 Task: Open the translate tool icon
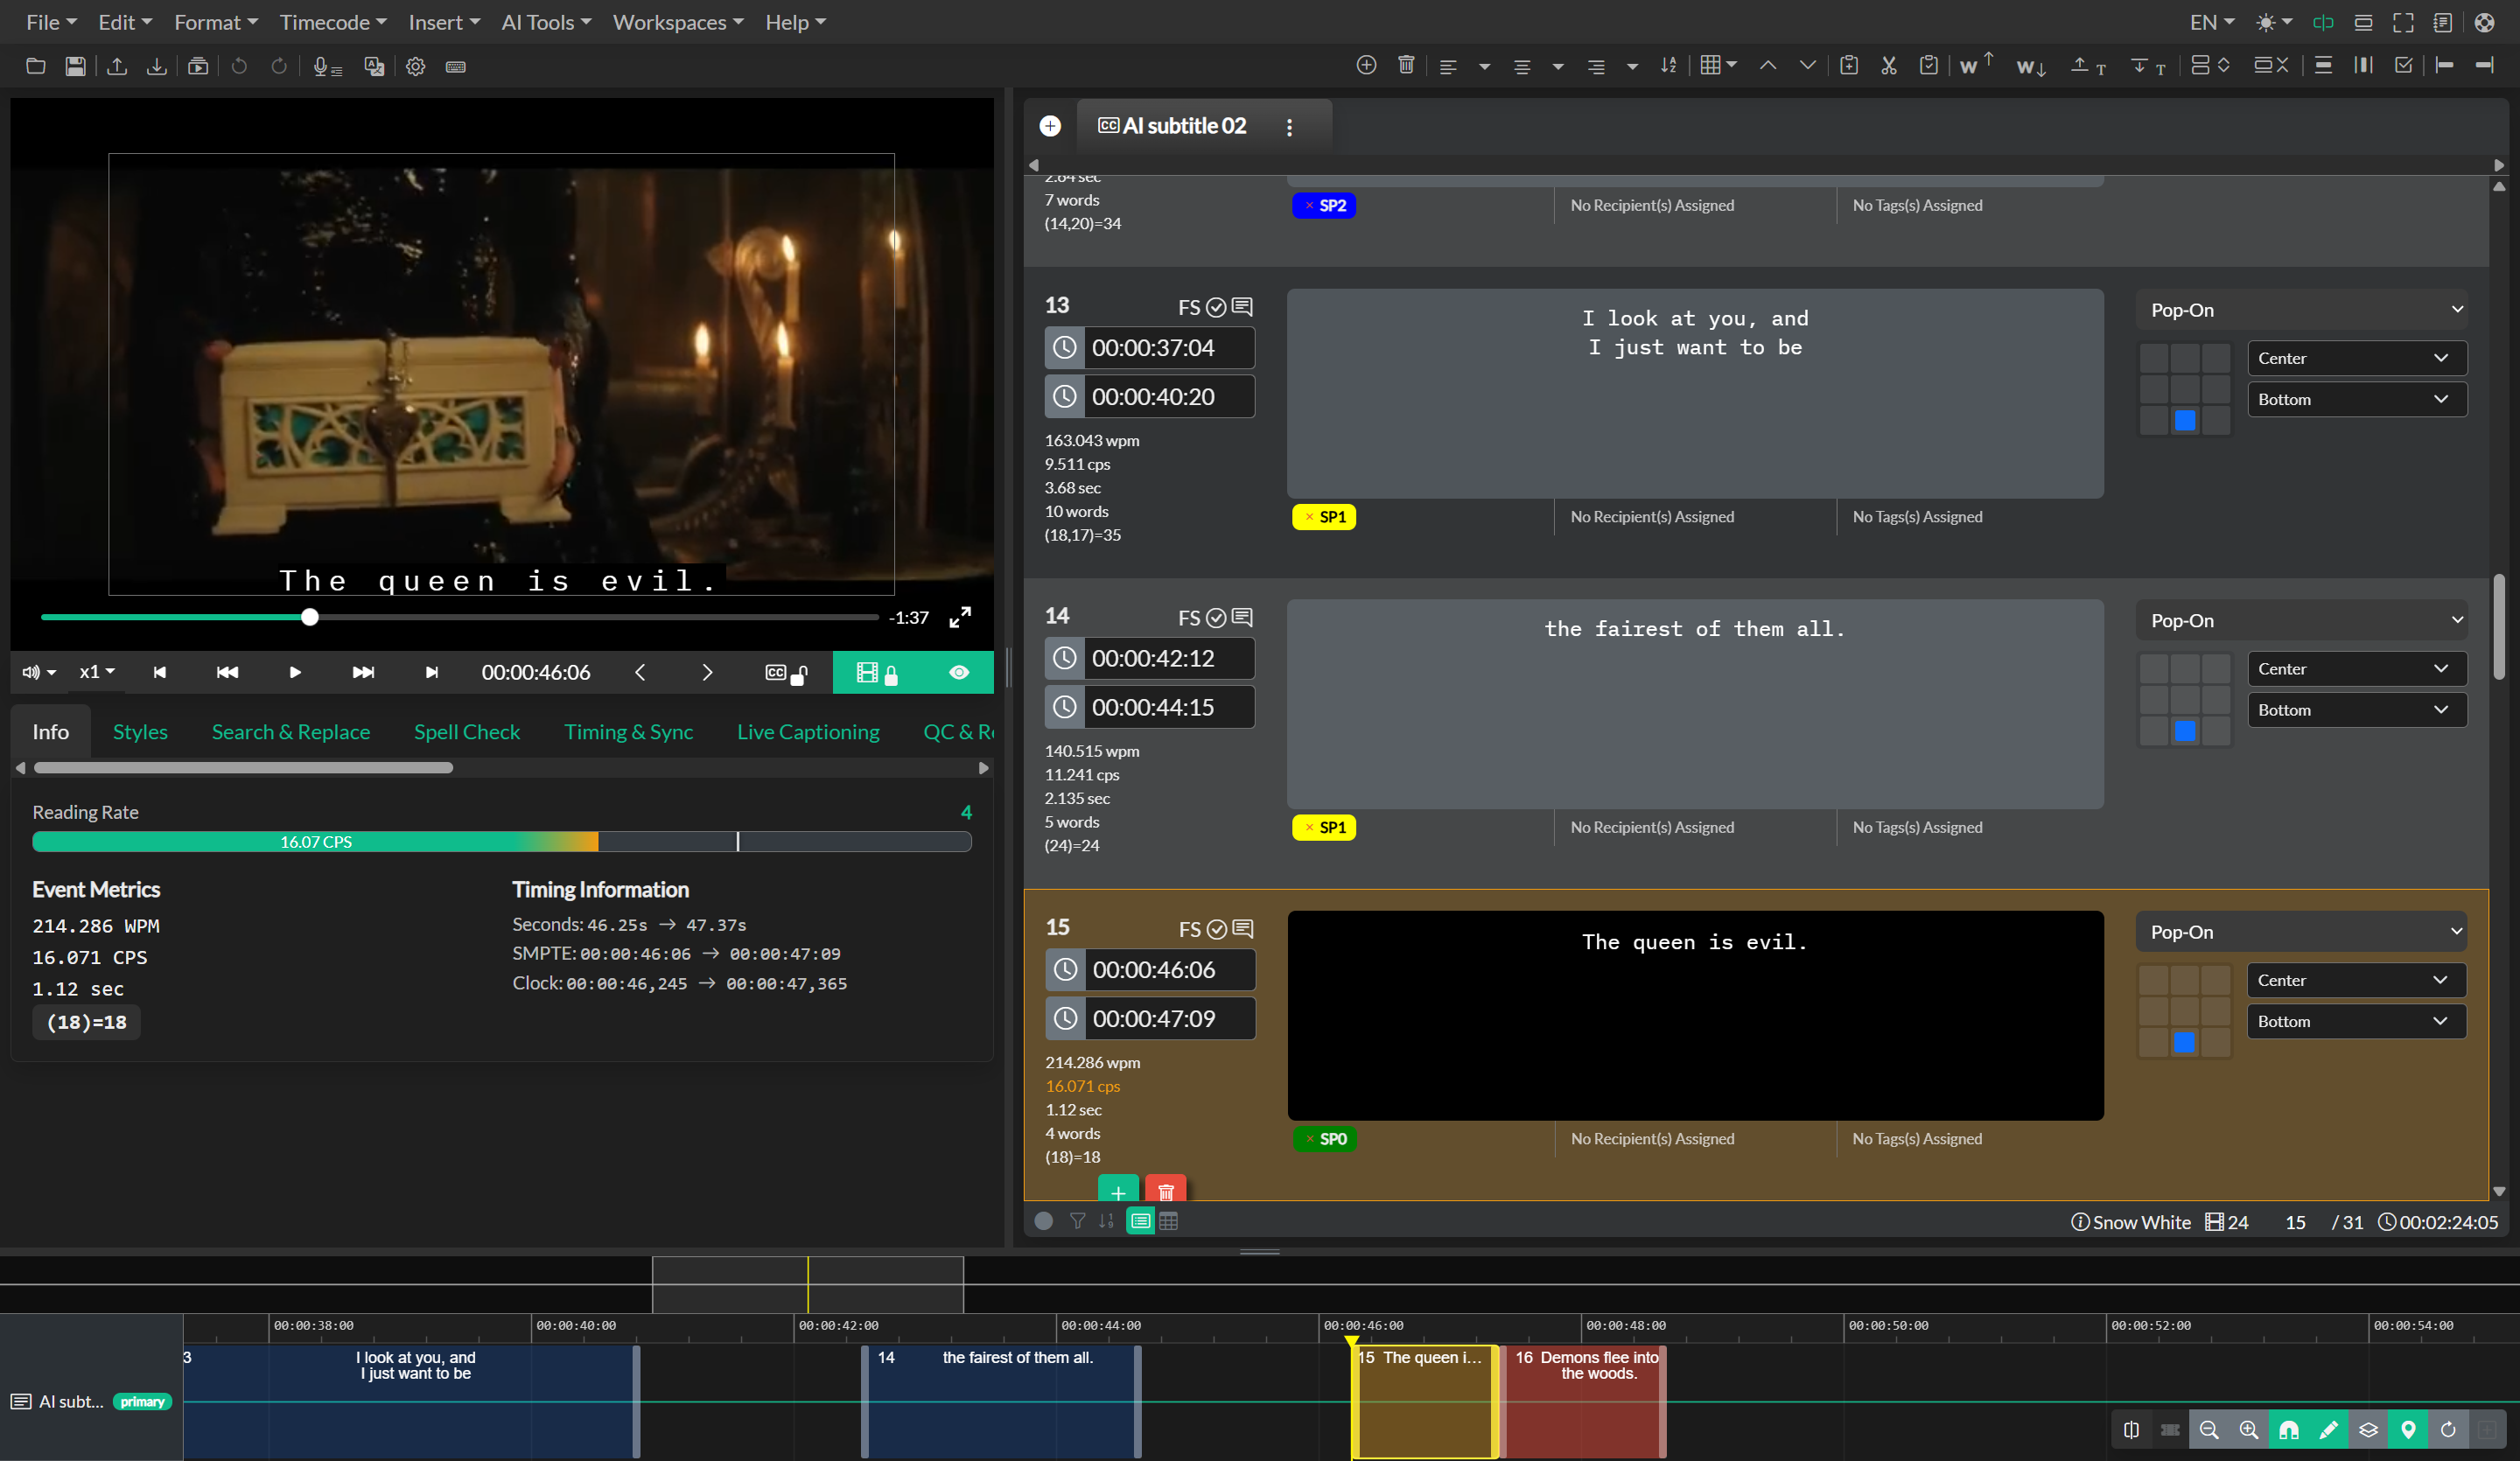tap(374, 66)
